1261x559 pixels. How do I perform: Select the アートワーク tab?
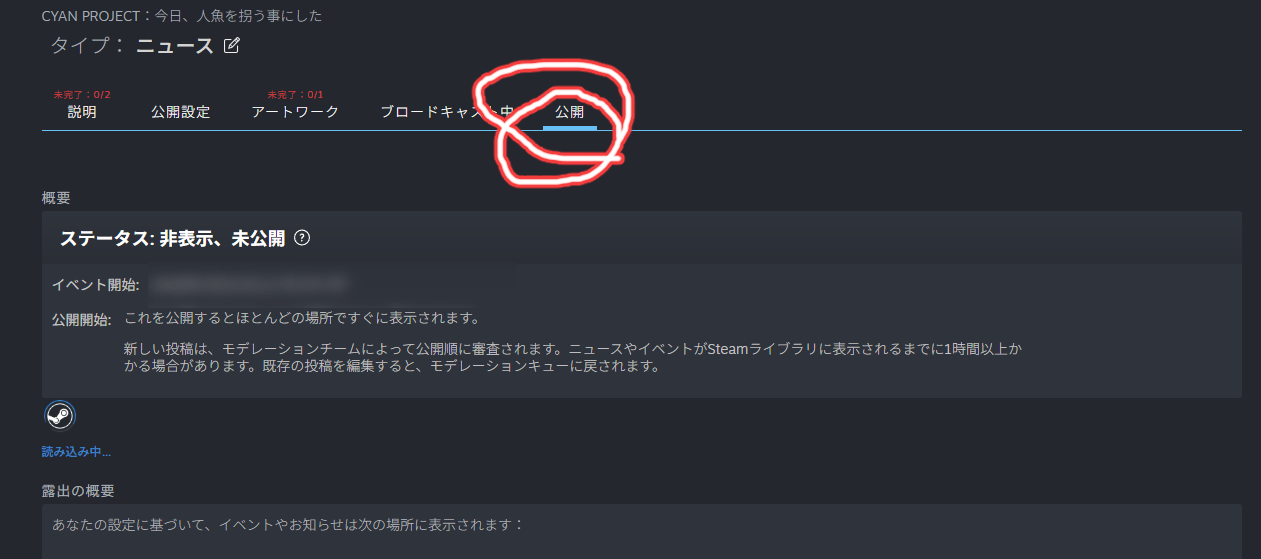(x=296, y=112)
